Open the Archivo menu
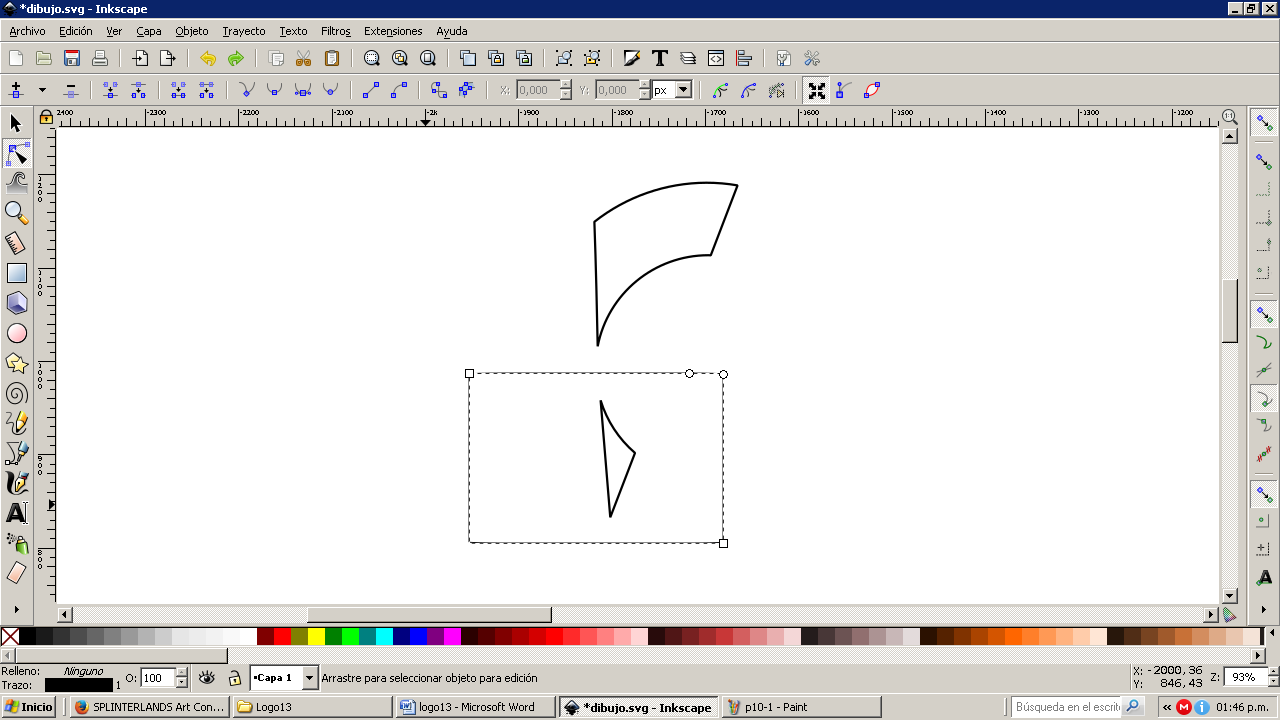Screen dimensions: 1280x720 point(27,31)
